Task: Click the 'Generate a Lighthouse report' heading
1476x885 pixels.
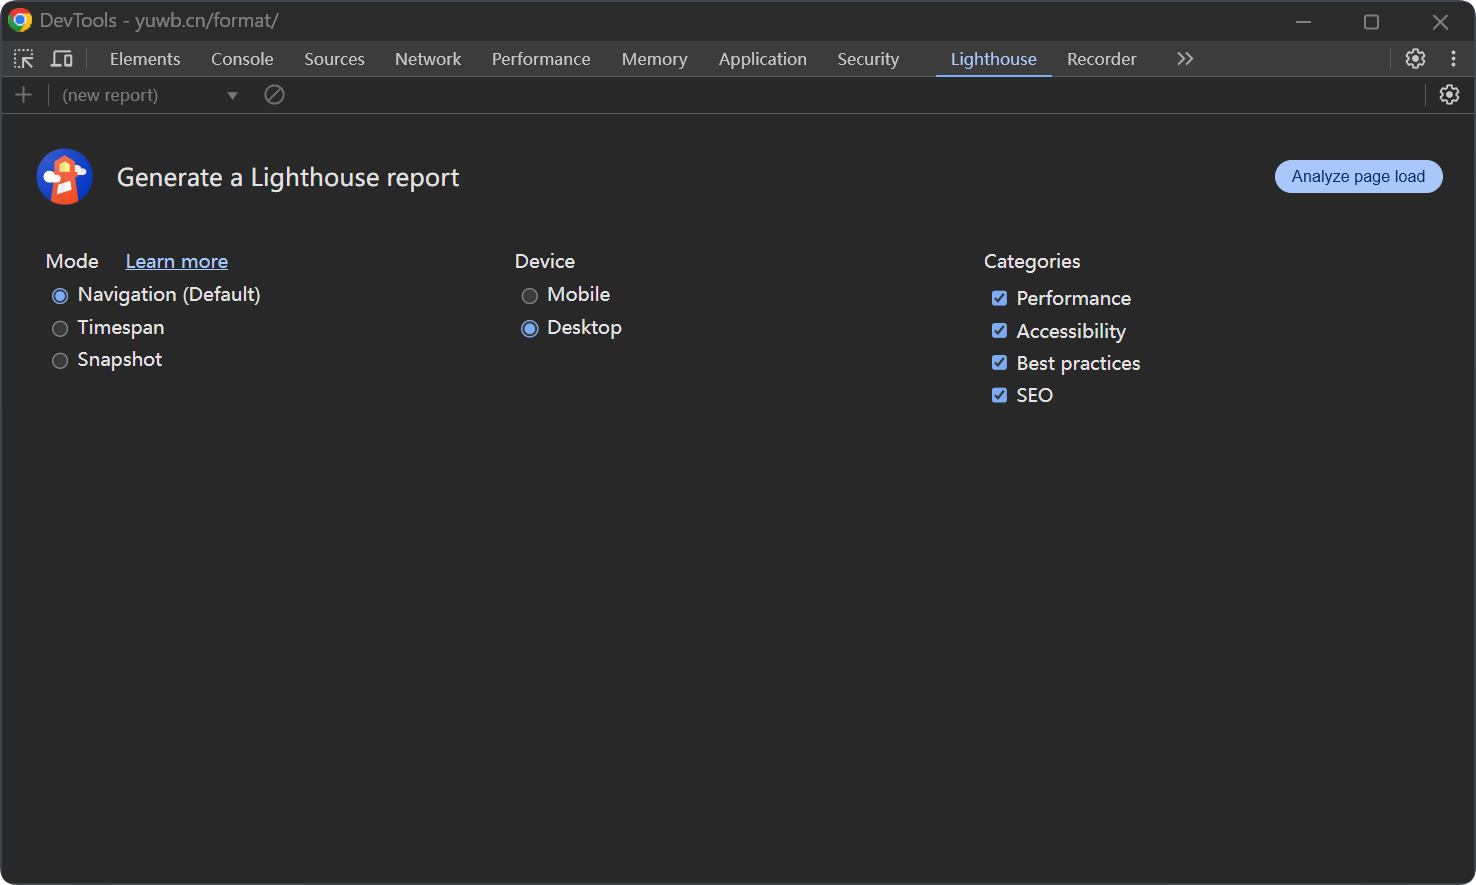Action: [x=288, y=177]
